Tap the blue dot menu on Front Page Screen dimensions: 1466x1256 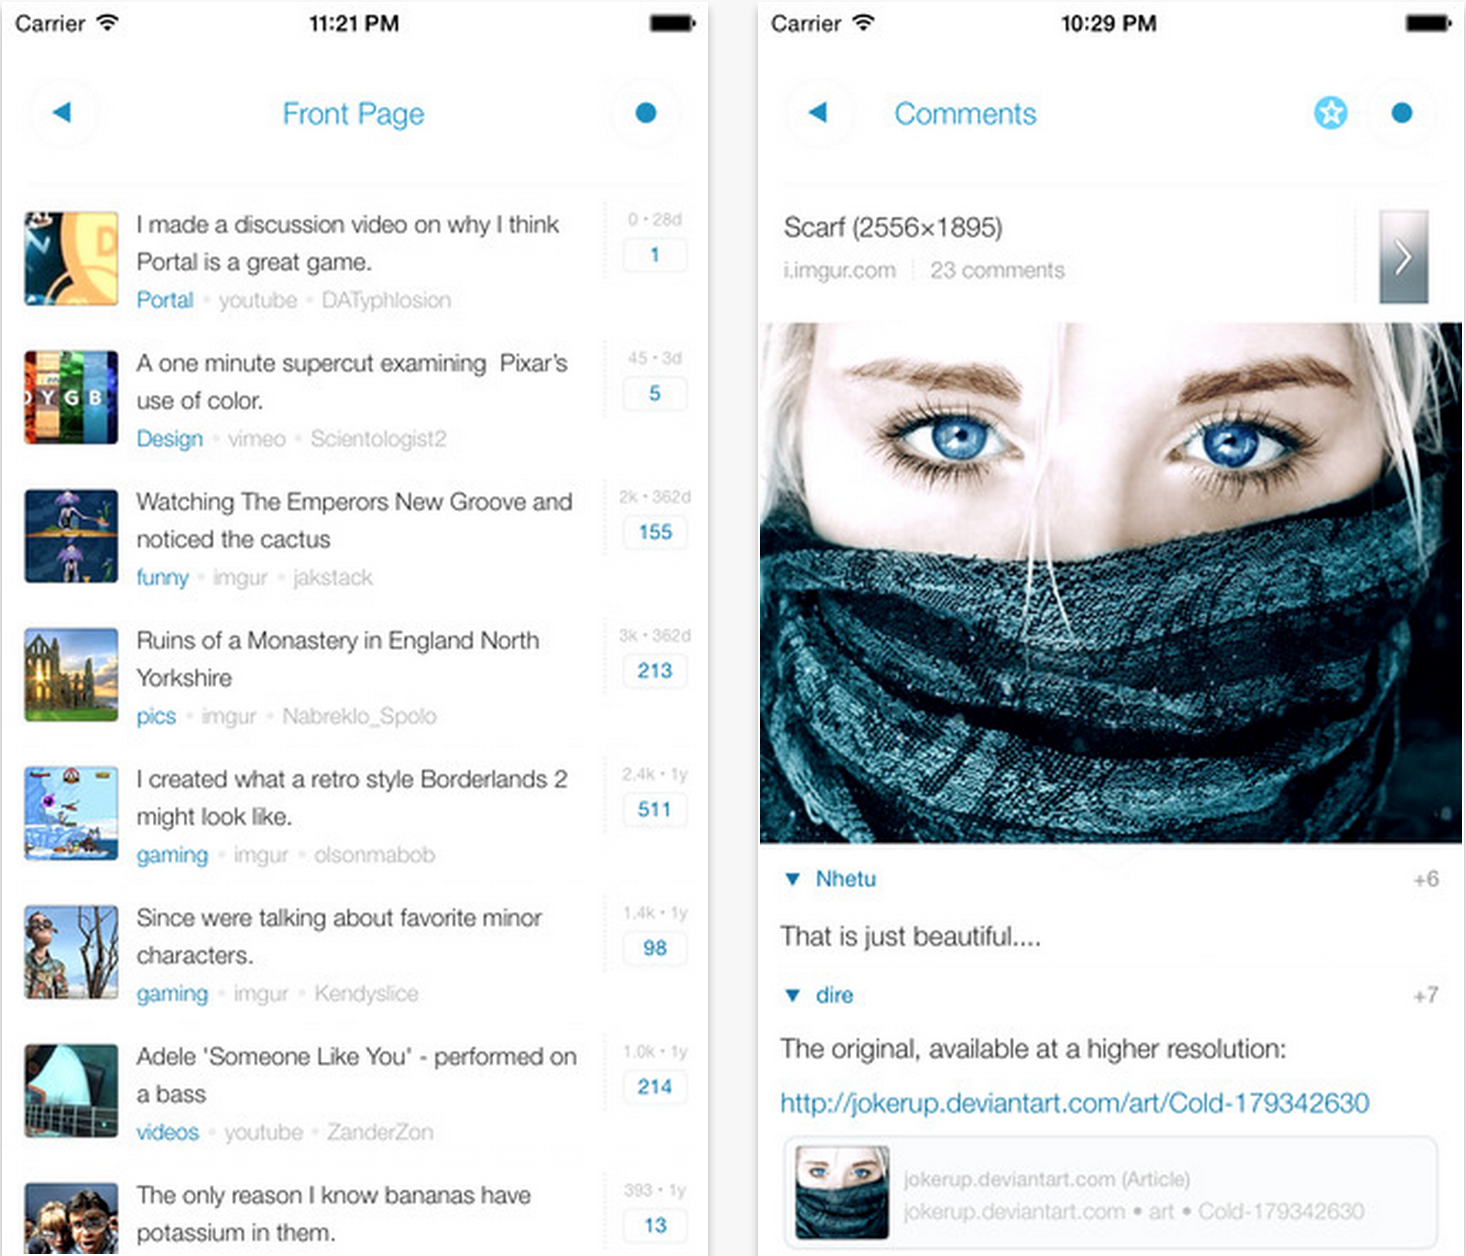(645, 113)
